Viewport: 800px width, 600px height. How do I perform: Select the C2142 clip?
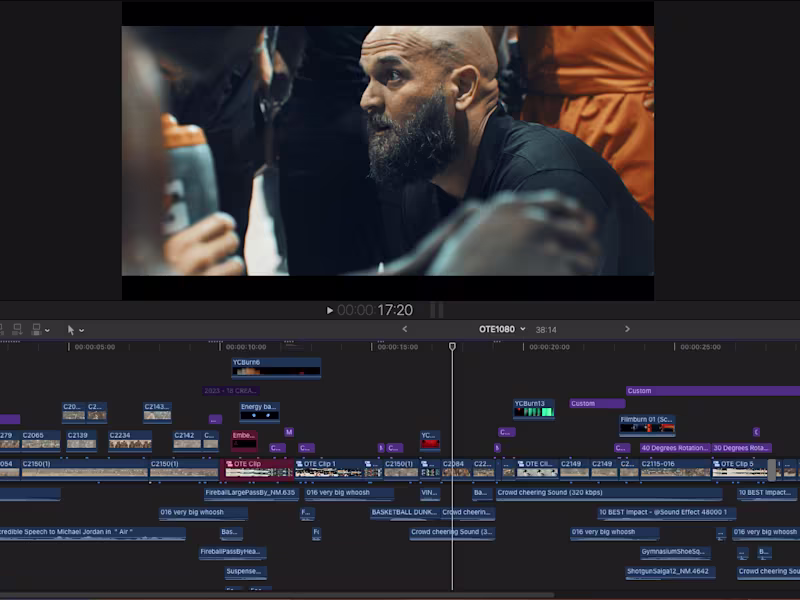[x=187, y=441]
